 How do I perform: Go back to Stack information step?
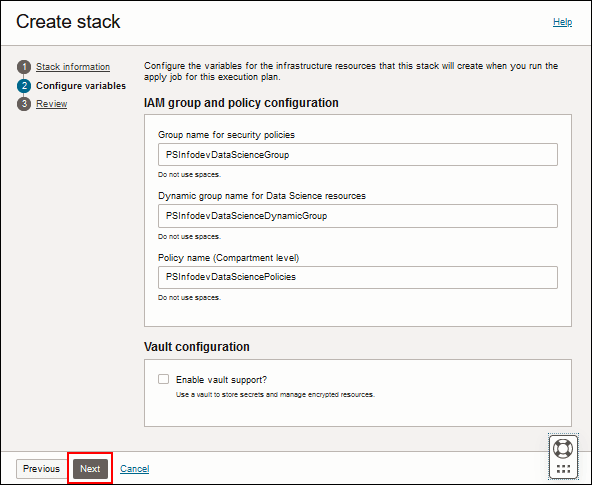coord(73,67)
